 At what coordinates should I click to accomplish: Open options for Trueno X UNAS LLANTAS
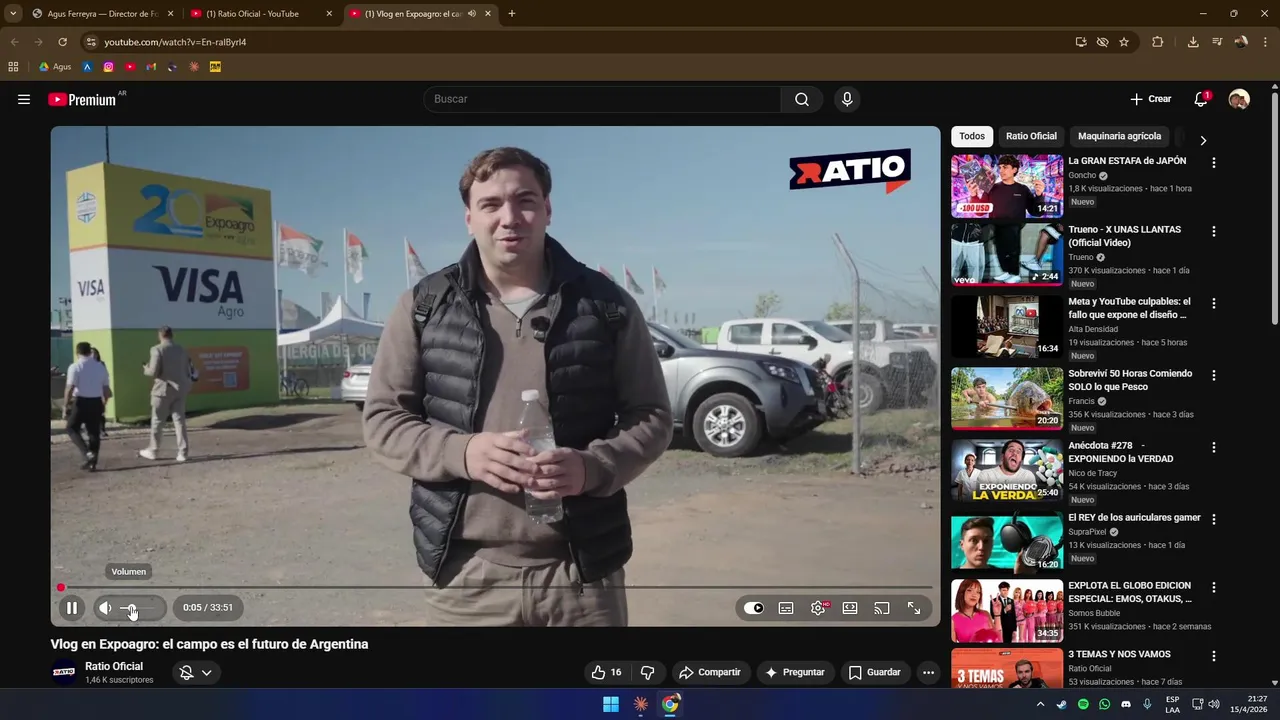(x=1214, y=231)
